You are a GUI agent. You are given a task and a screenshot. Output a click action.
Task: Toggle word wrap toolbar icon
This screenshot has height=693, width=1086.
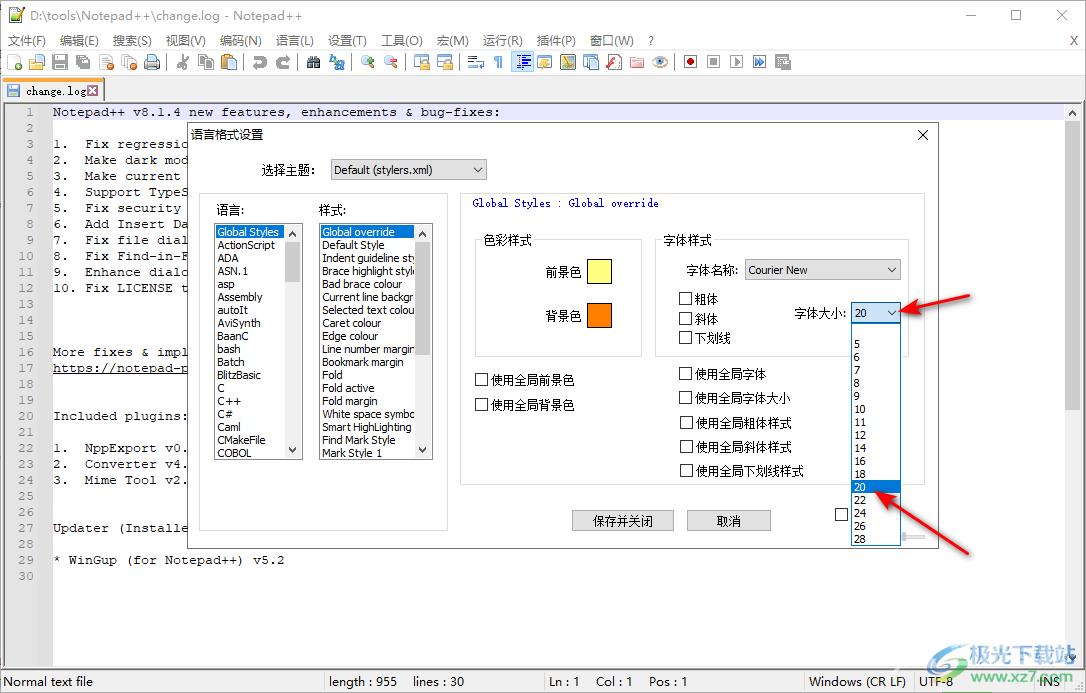(475, 62)
